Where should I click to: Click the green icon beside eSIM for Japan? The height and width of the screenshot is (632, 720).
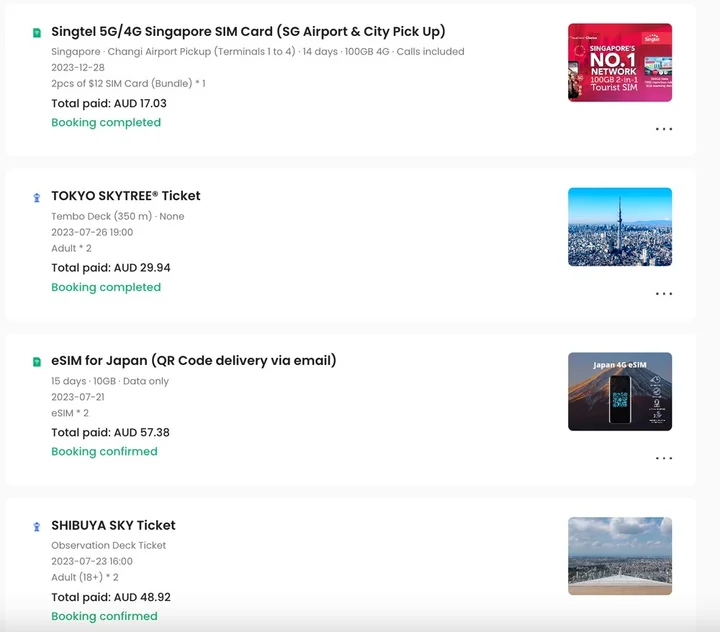pos(37,361)
